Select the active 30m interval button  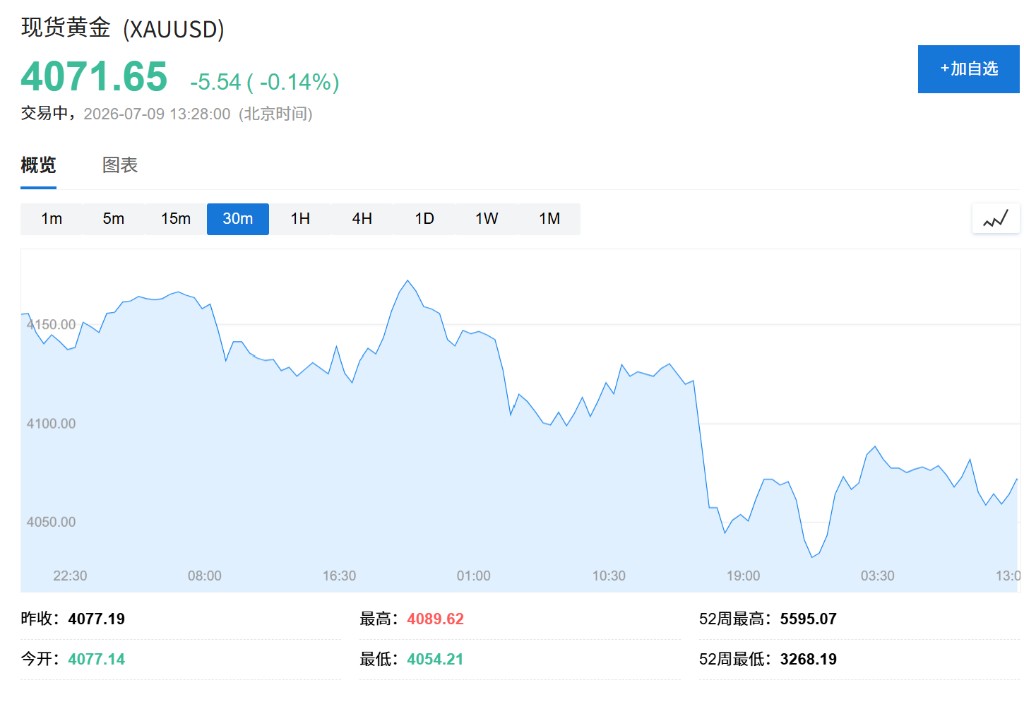click(x=238, y=219)
